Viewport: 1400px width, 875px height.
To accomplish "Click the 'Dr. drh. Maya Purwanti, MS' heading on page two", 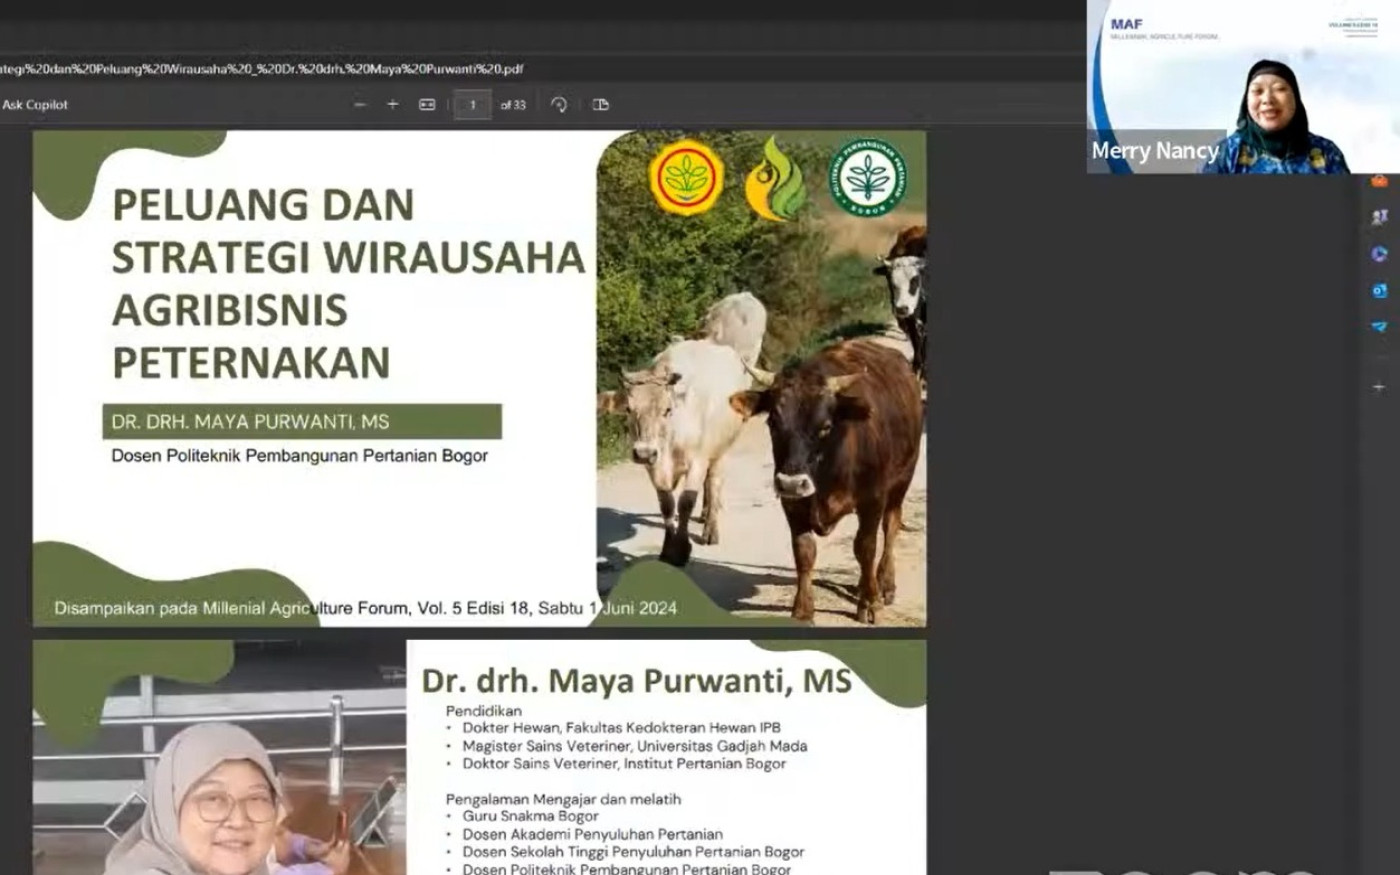I will pos(636,681).
